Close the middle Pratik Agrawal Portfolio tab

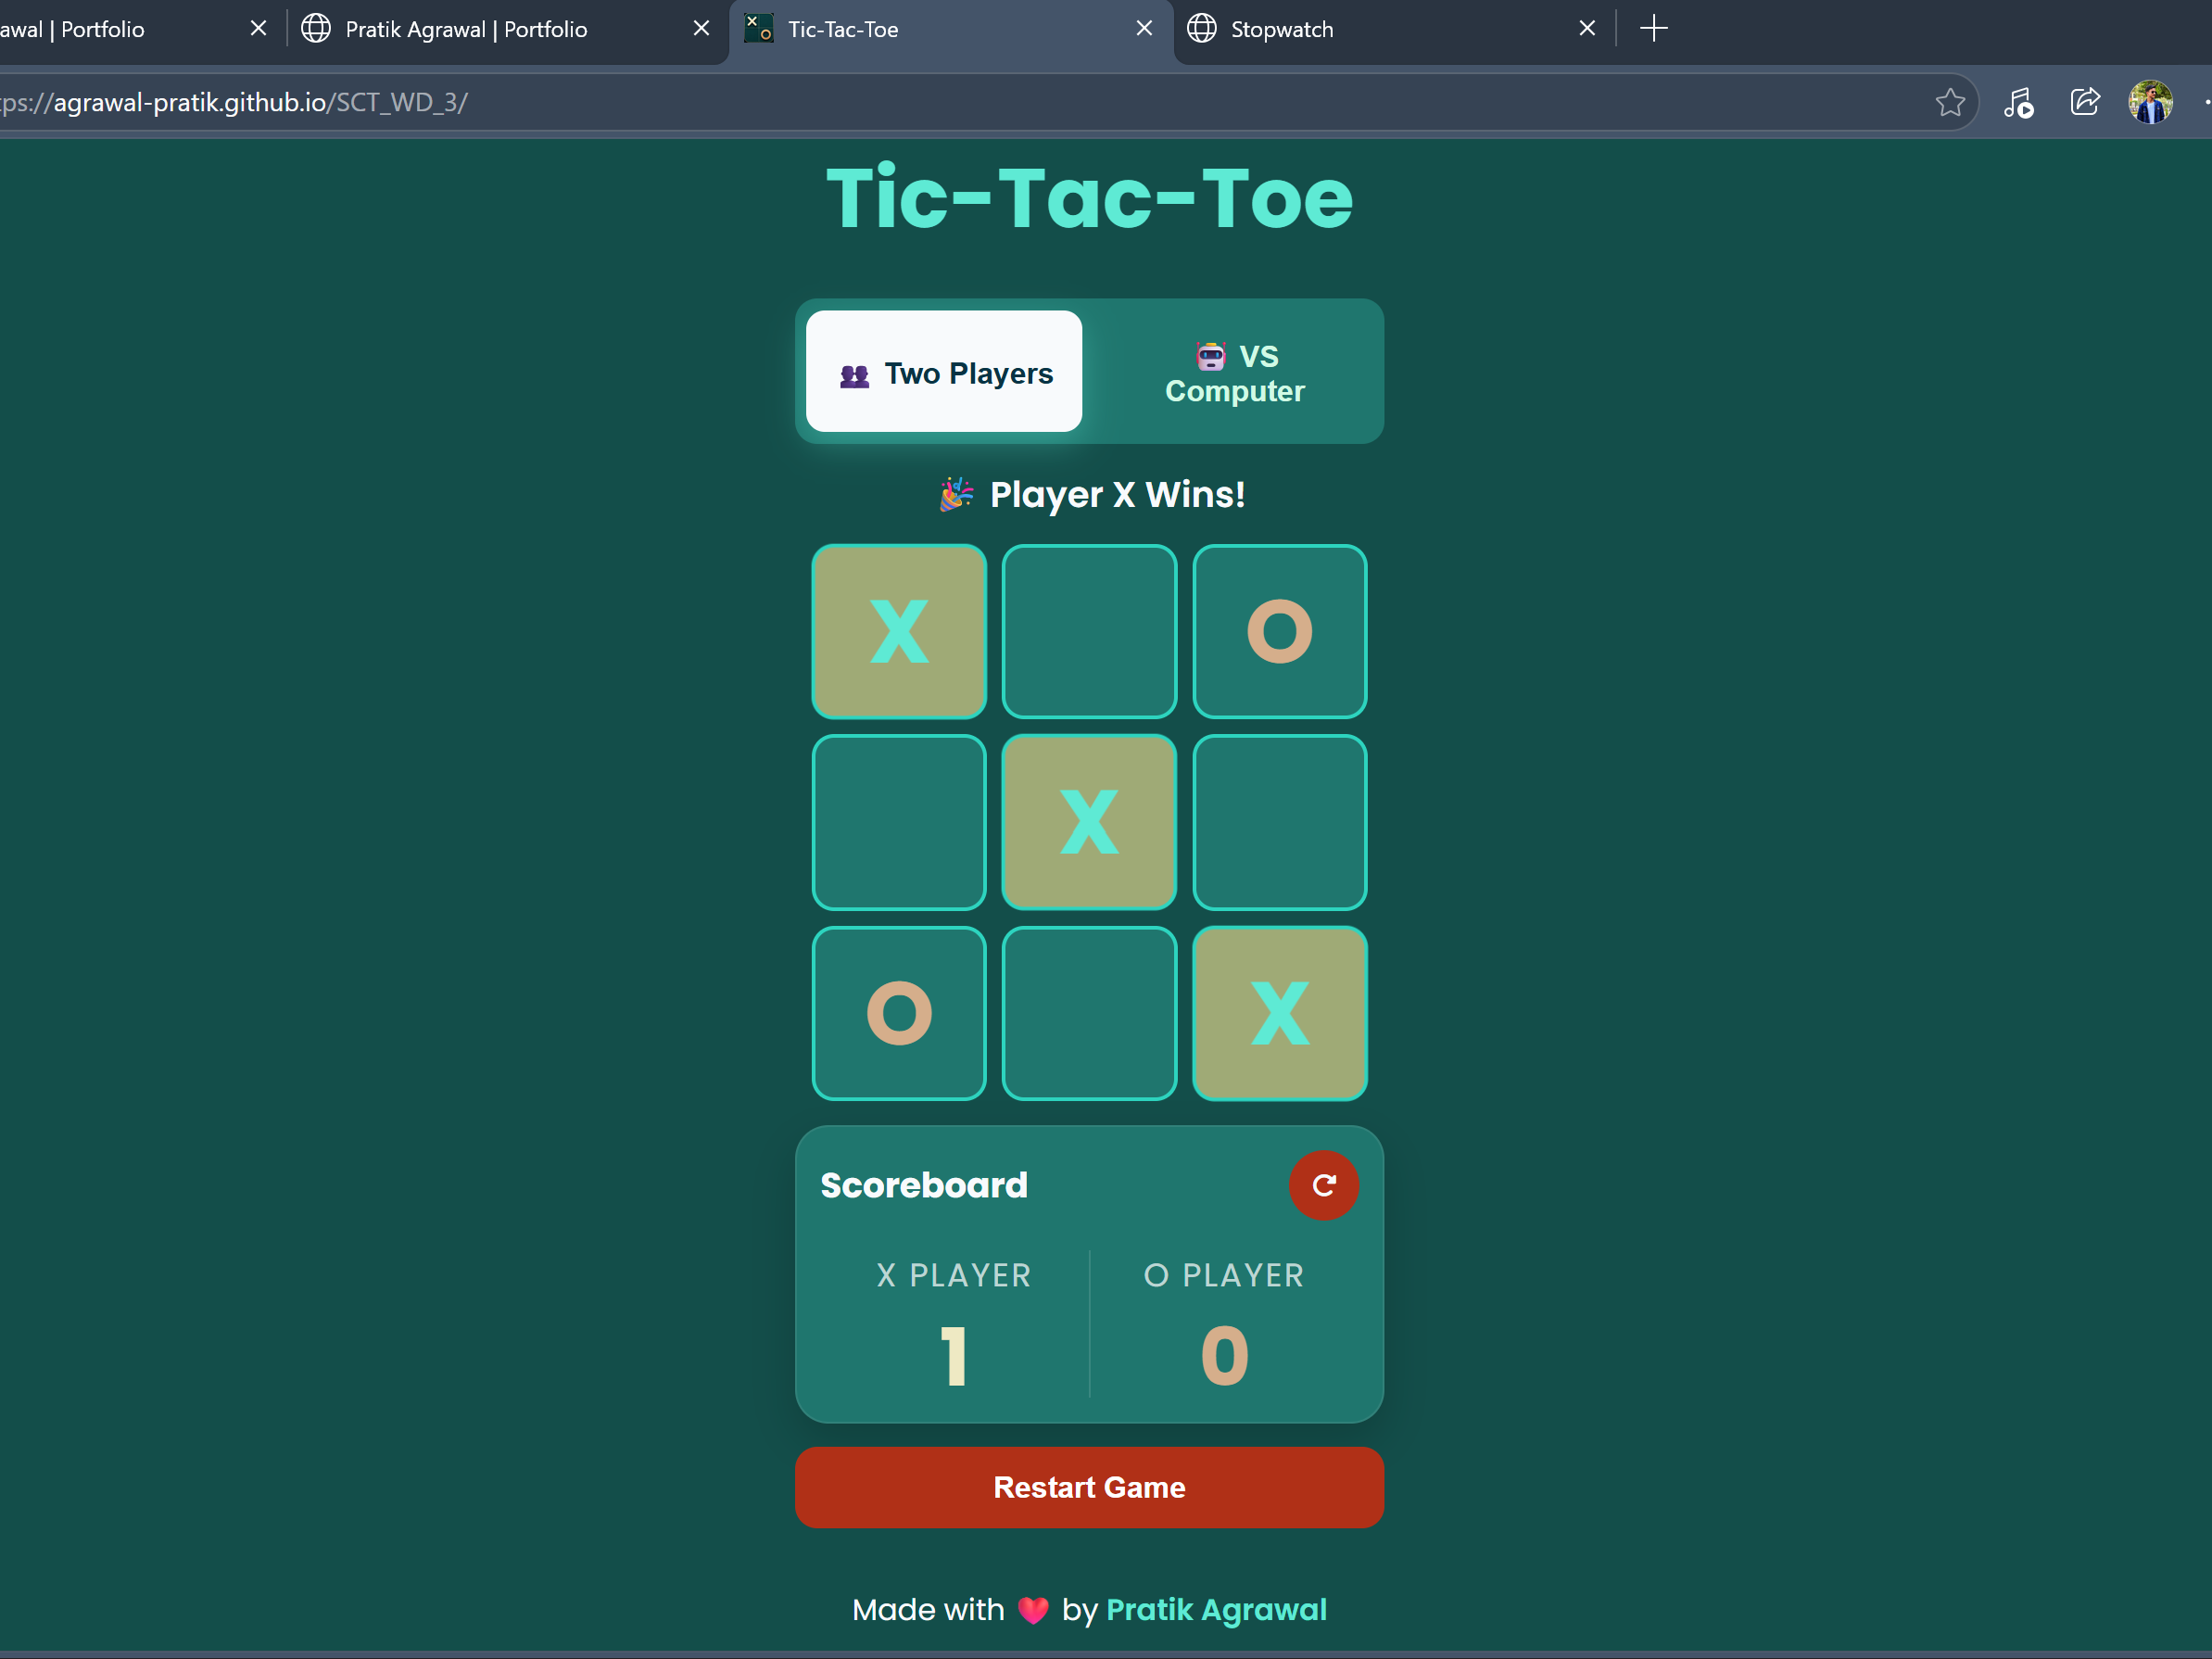(x=701, y=28)
